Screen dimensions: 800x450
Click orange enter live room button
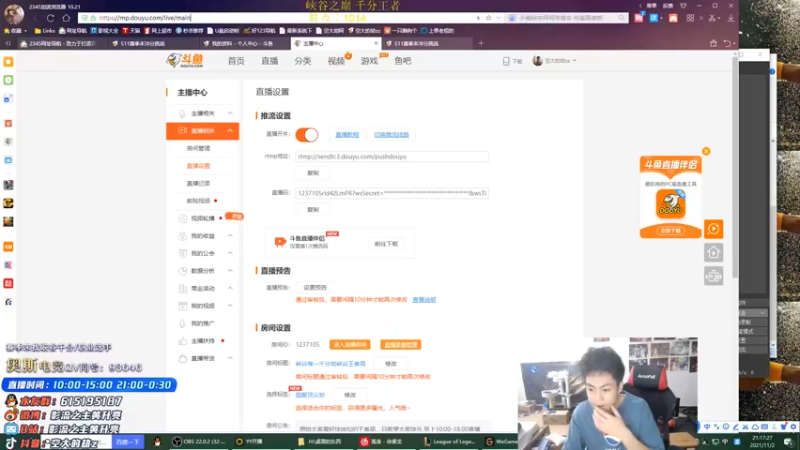[x=349, y=345]
